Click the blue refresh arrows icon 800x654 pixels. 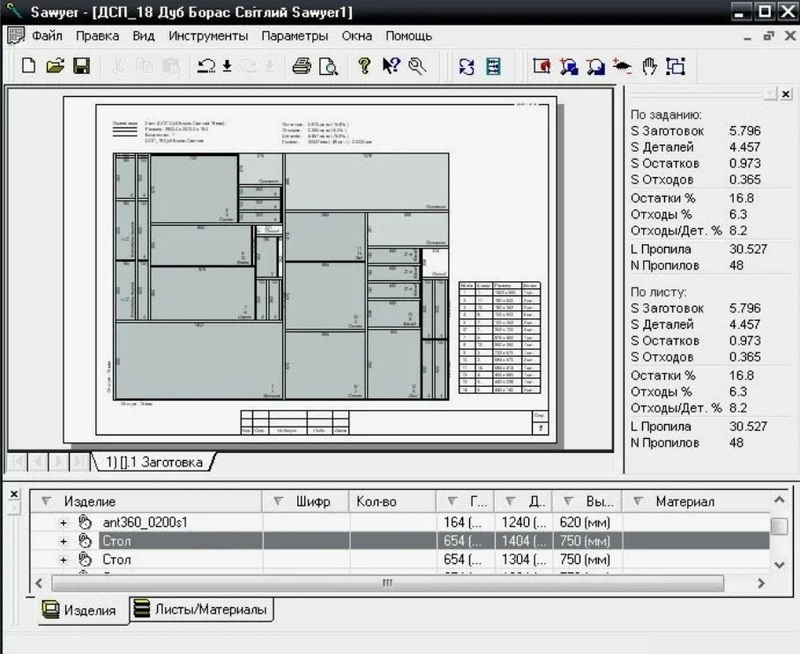[x=466, y=66]
